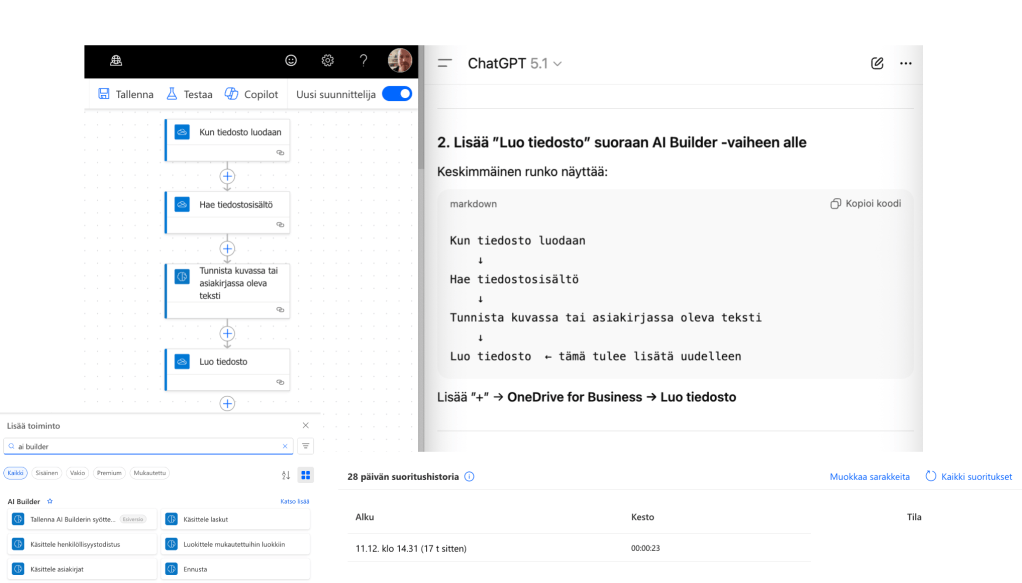The width and height of the screenshot is (1022, 583).
Task: Open the settings gear in Power Automate header
Action: pyautogui.click(x=327, y=60)
